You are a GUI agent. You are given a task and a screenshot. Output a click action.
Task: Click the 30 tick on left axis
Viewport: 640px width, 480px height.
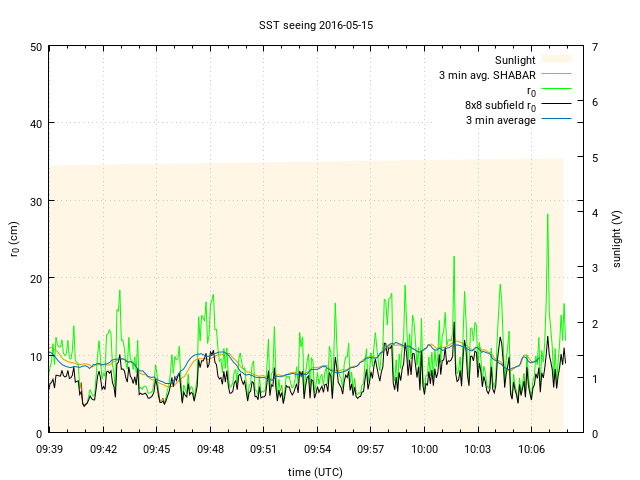coord(36,201)
